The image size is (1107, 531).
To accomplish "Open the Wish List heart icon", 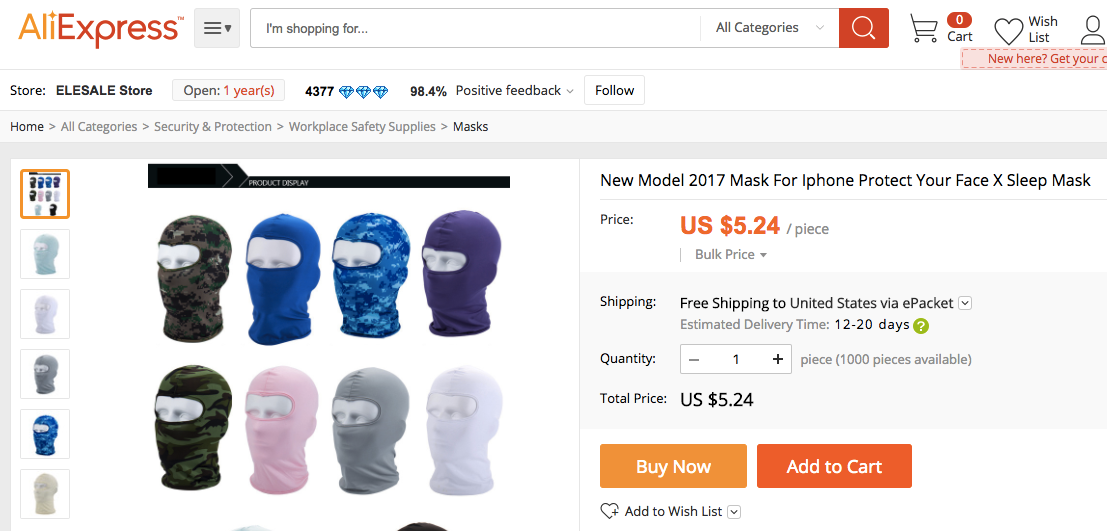I will click(1008, 31).
